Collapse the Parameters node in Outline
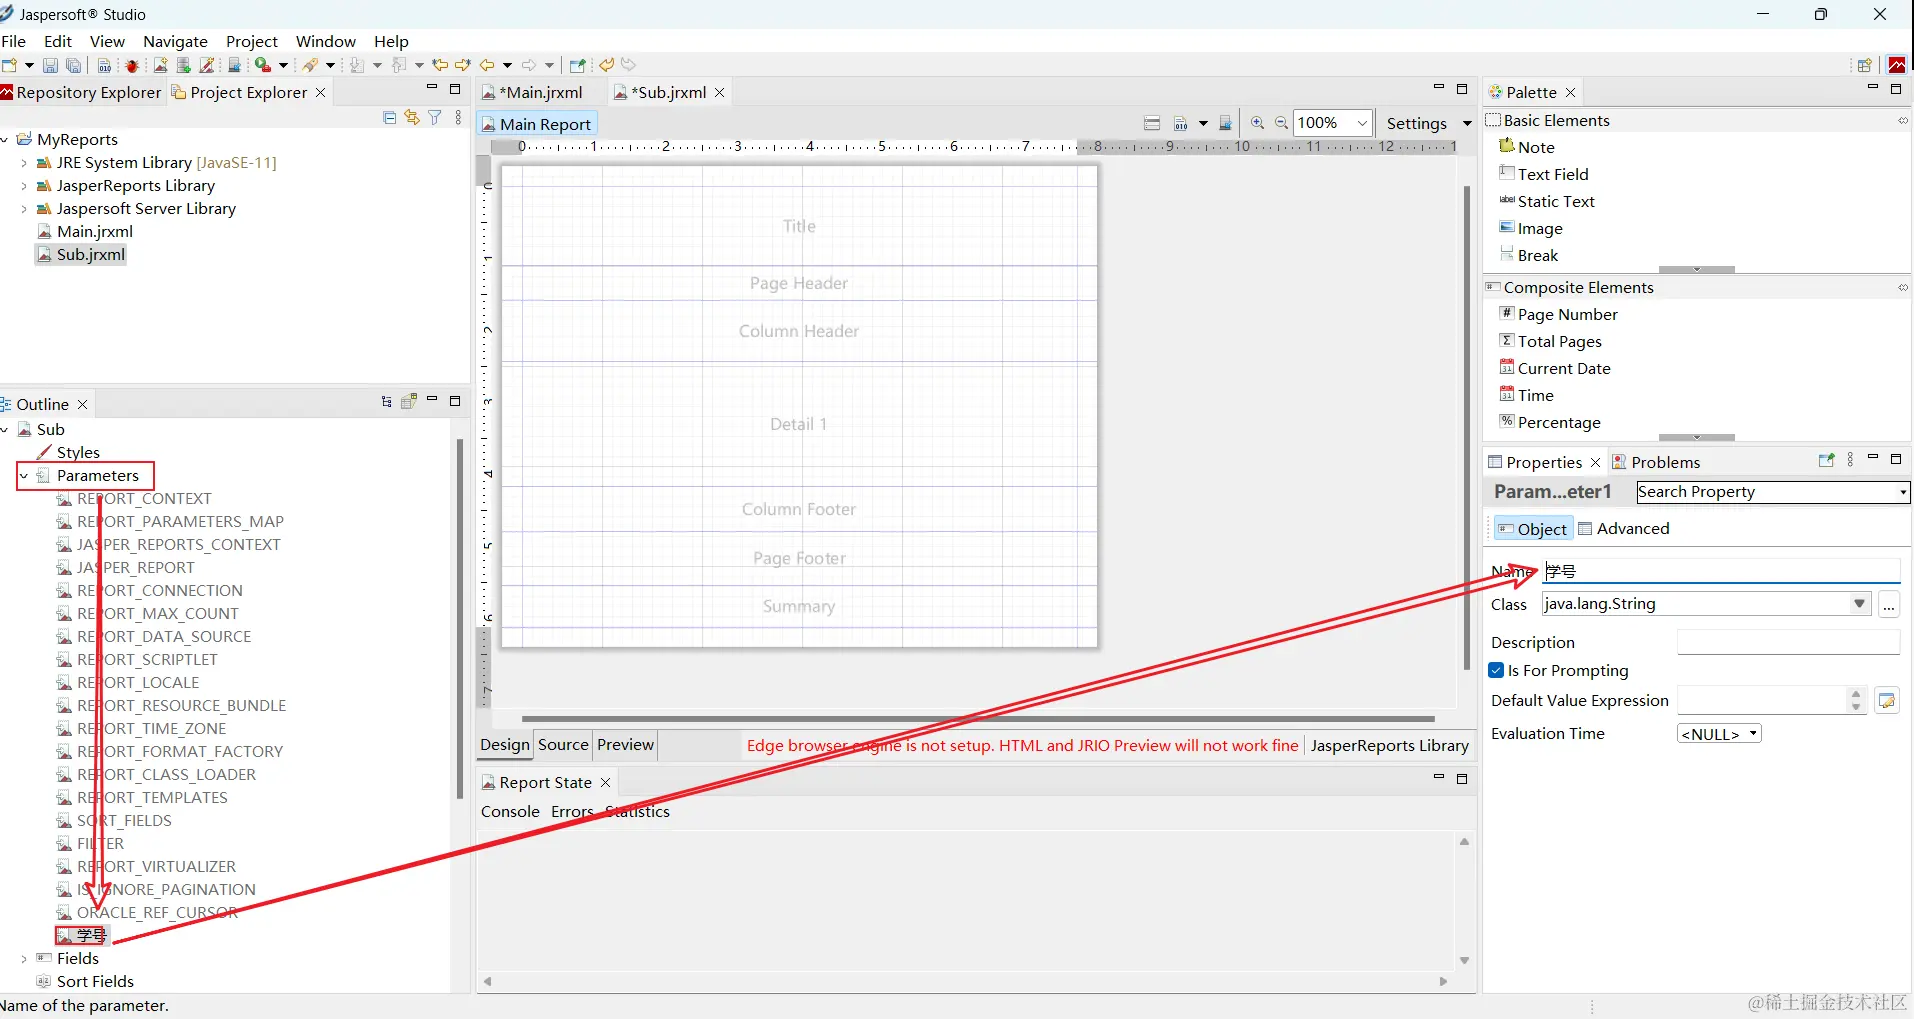Viewport: 1914px width, 1019px height. point(24,476)
